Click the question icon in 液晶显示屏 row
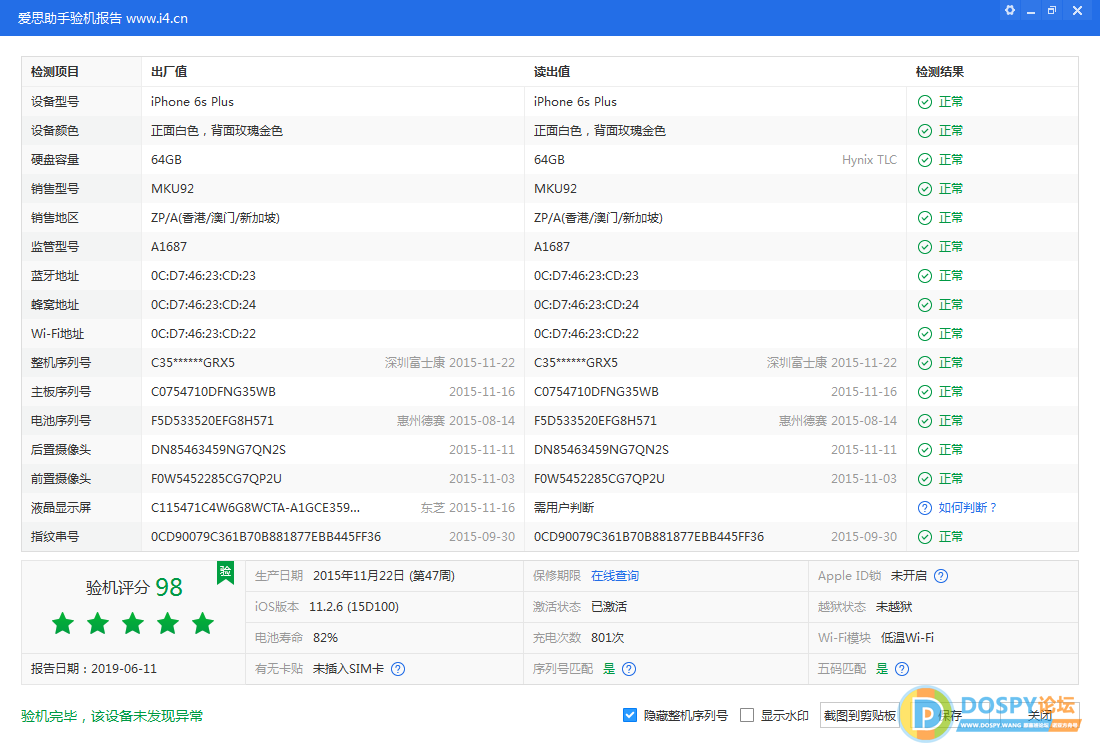Screen dimensions: 1100x749 click(925, 508)
